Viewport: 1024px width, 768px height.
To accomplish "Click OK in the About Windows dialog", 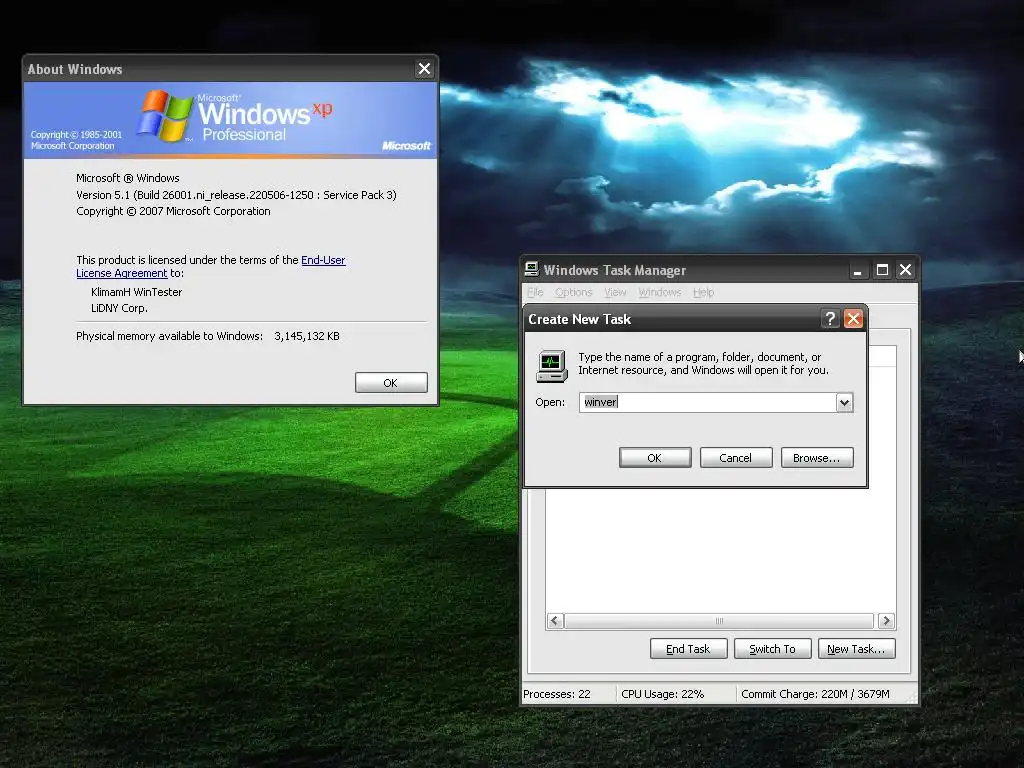I will click(391, 383).
